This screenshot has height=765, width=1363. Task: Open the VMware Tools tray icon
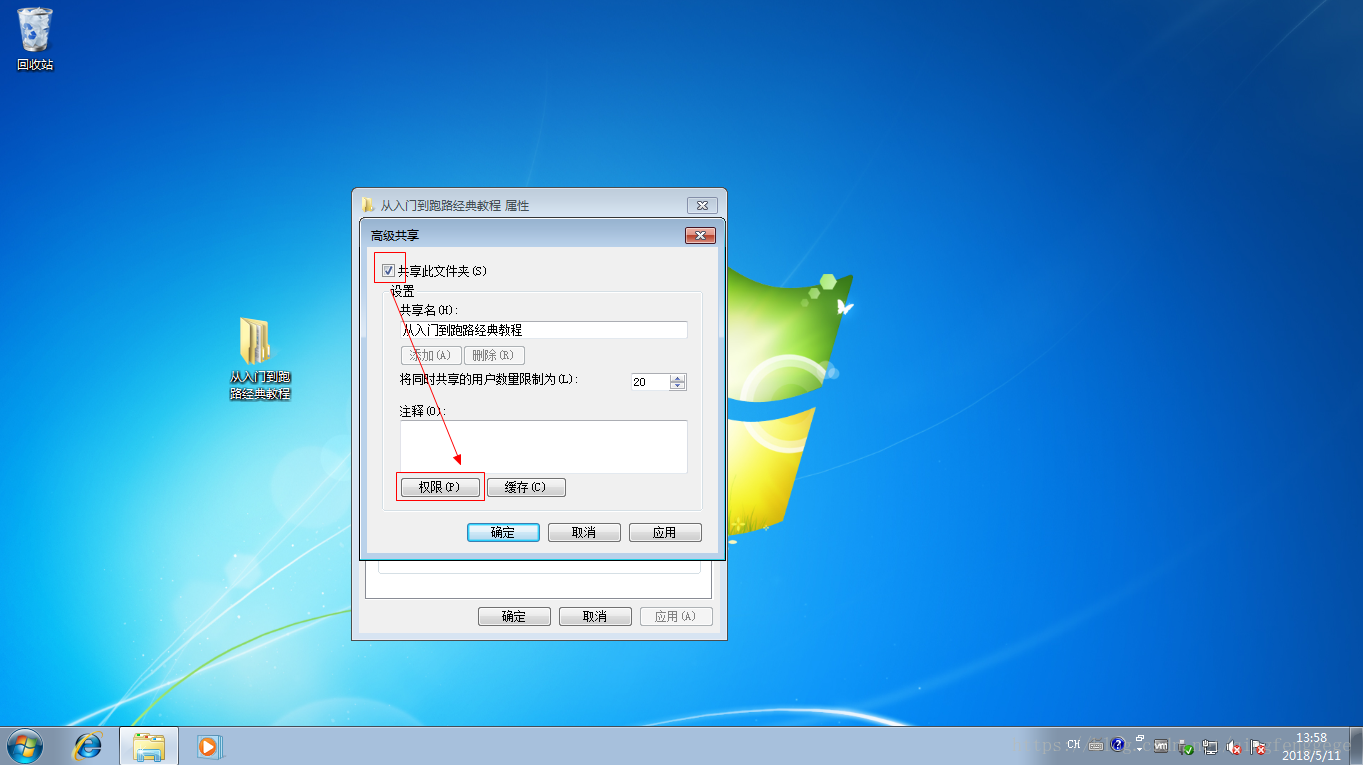[x=1161, y=745]
